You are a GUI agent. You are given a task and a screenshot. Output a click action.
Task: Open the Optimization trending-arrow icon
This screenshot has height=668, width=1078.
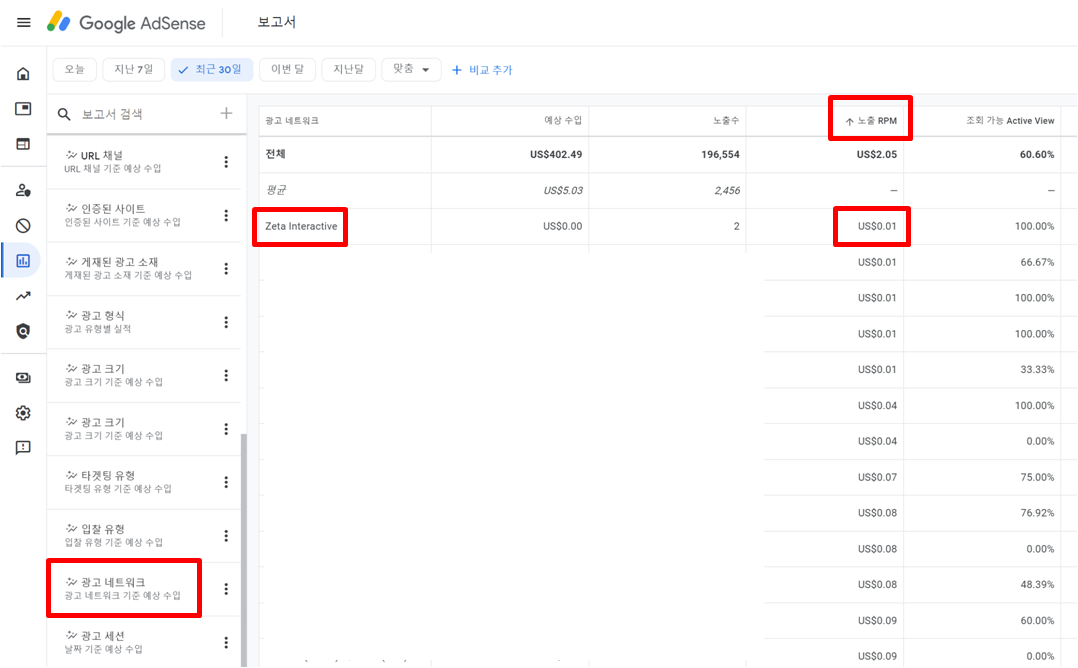click(x=23, y=294)
